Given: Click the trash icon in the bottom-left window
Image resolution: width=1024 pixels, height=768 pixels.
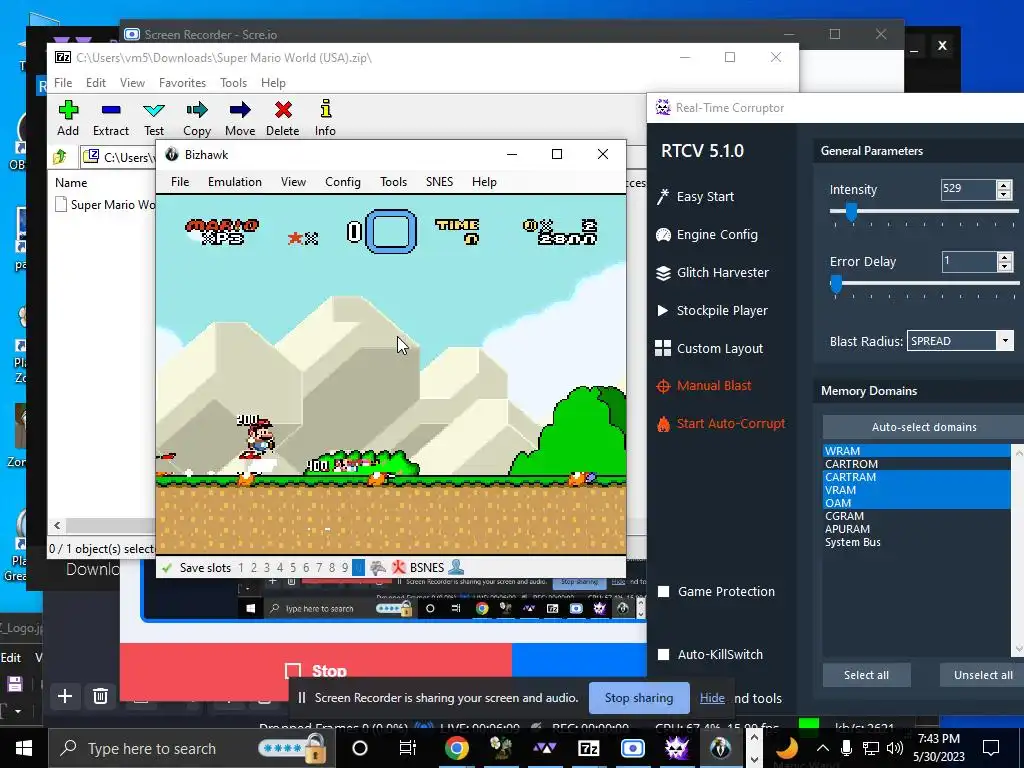Looking at the screenshot, I should coord(100,696).
